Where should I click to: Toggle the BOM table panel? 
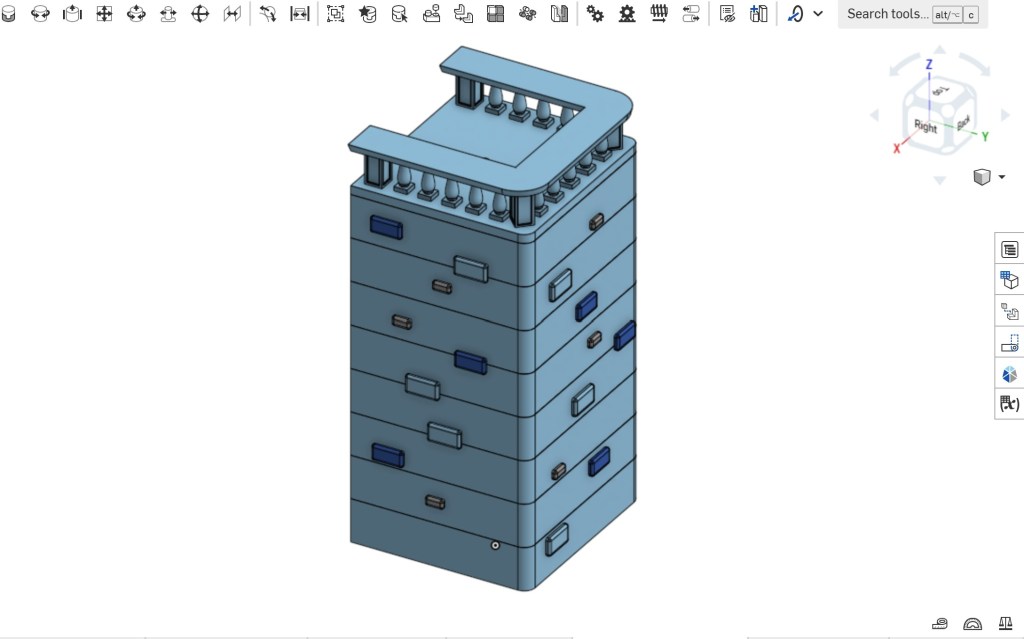click(1009, 250)
